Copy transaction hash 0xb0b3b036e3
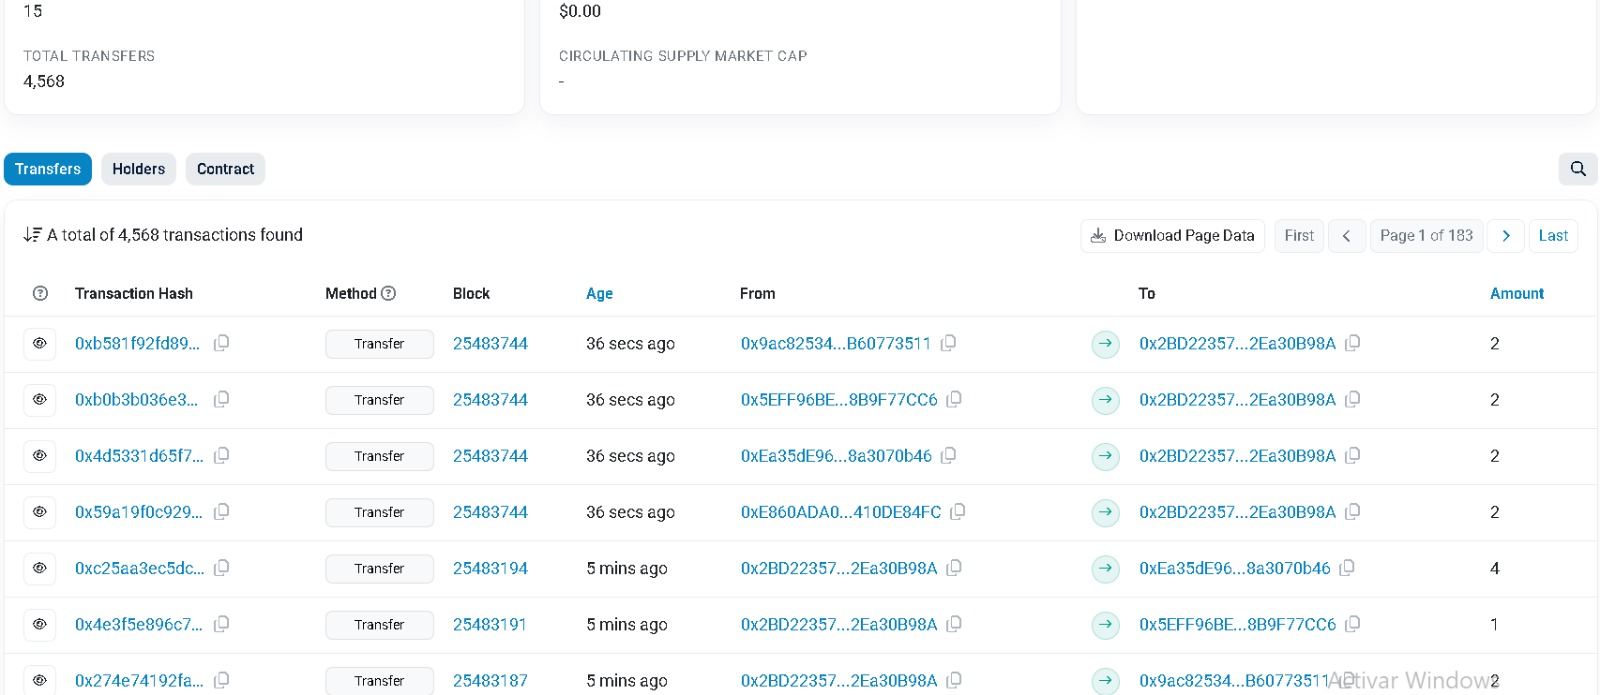This screenshot has width=1600, height=695. [x=222, y=399]
